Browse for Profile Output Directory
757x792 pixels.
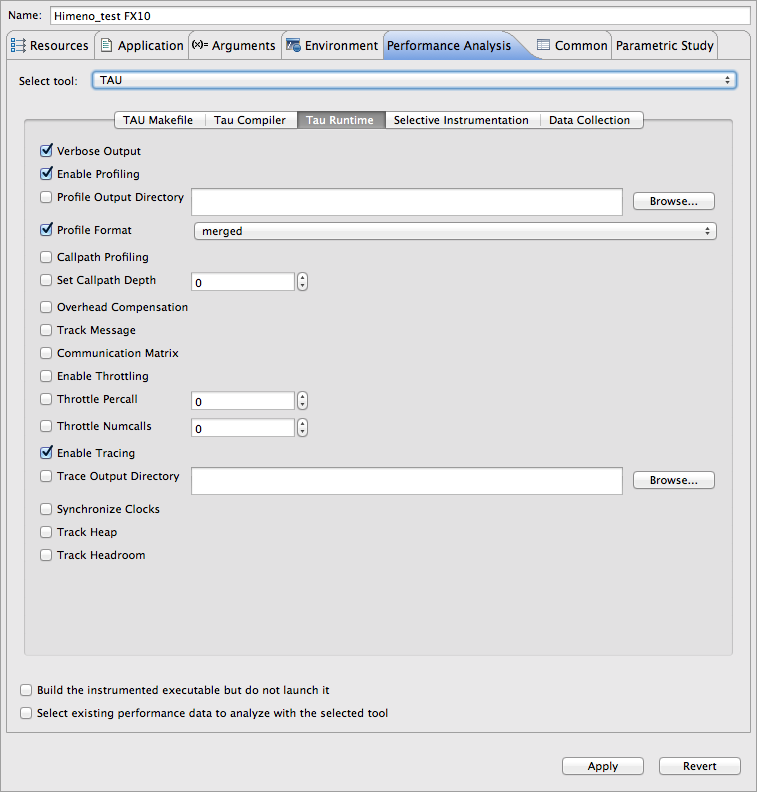coord(673,201)
